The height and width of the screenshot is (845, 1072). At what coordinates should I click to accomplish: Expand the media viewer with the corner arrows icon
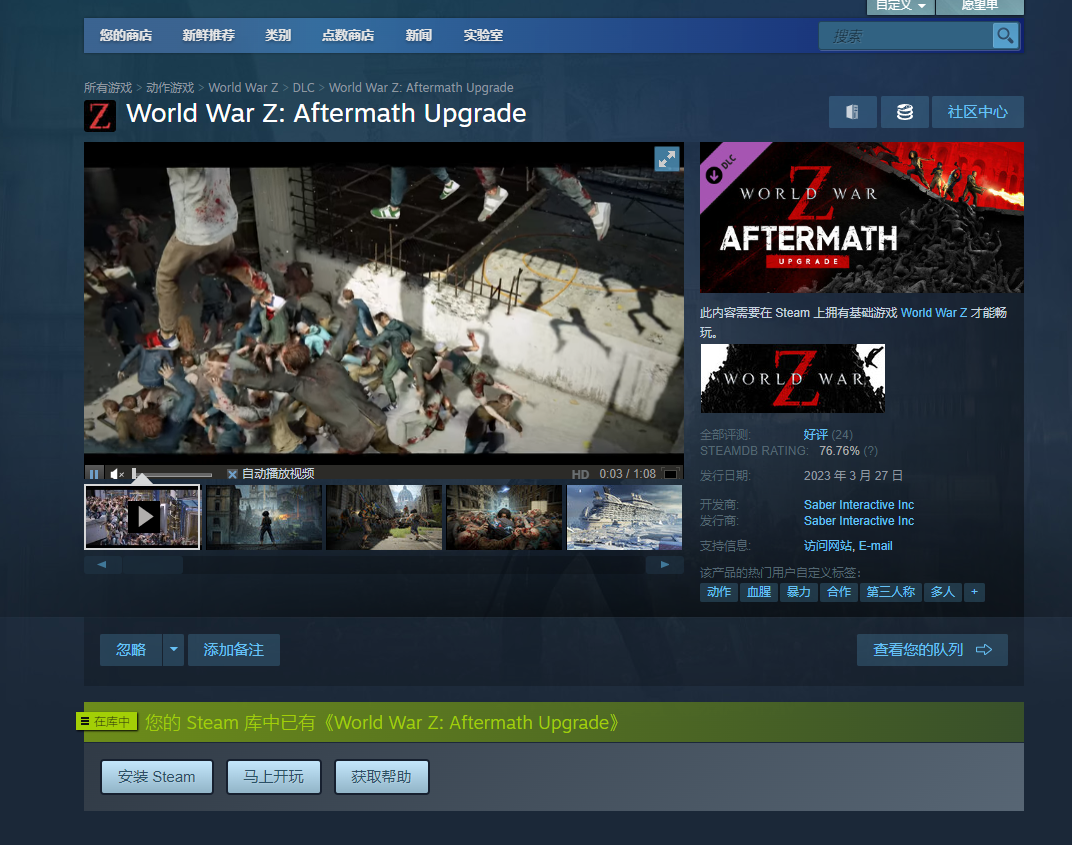(667, 158)
